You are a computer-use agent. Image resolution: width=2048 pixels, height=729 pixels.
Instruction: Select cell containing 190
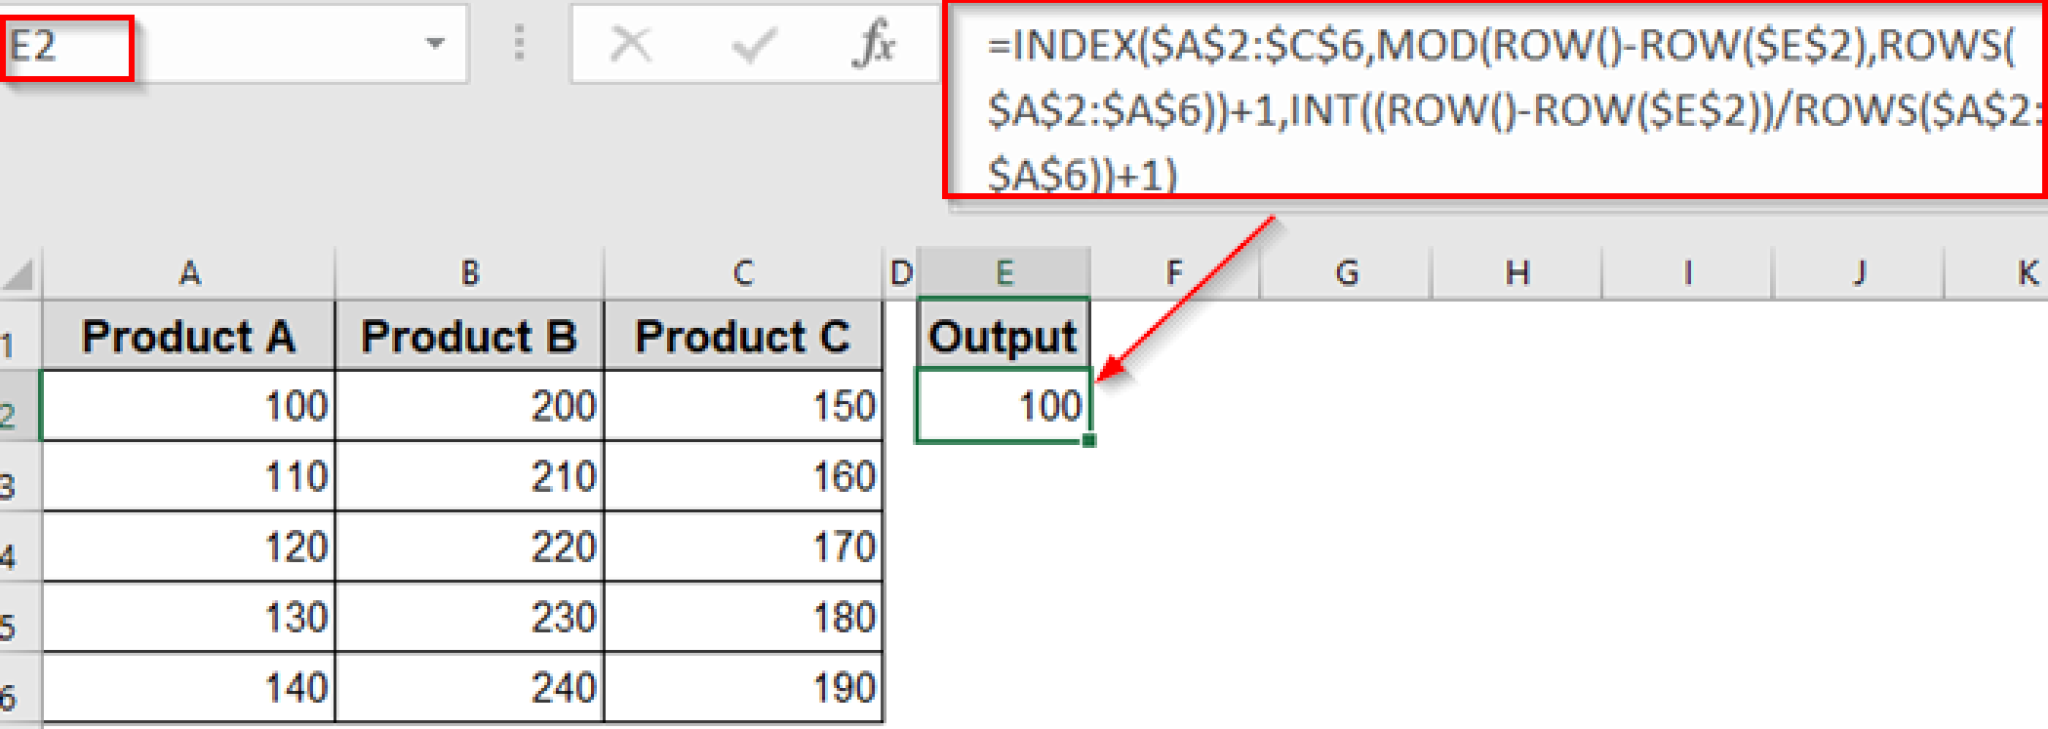pyautogui.click(x=743, y=688)
